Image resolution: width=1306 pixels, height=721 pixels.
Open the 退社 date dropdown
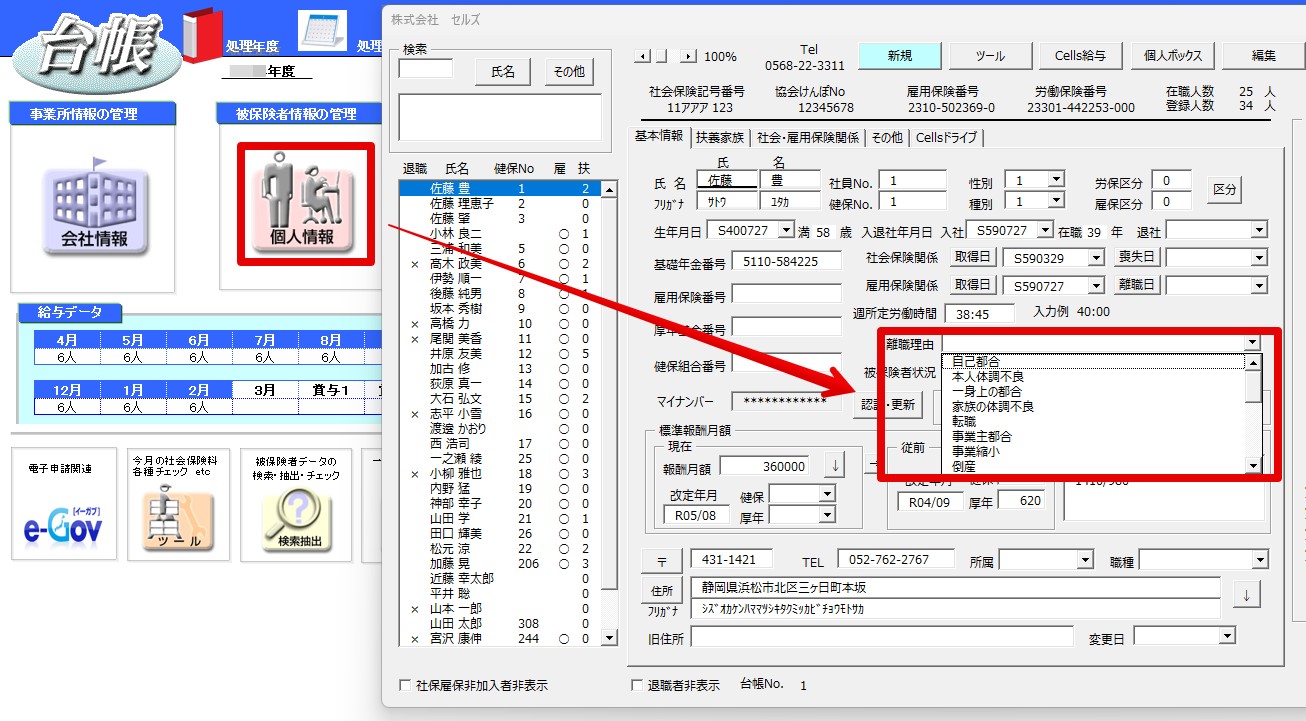pos(1259,230)
